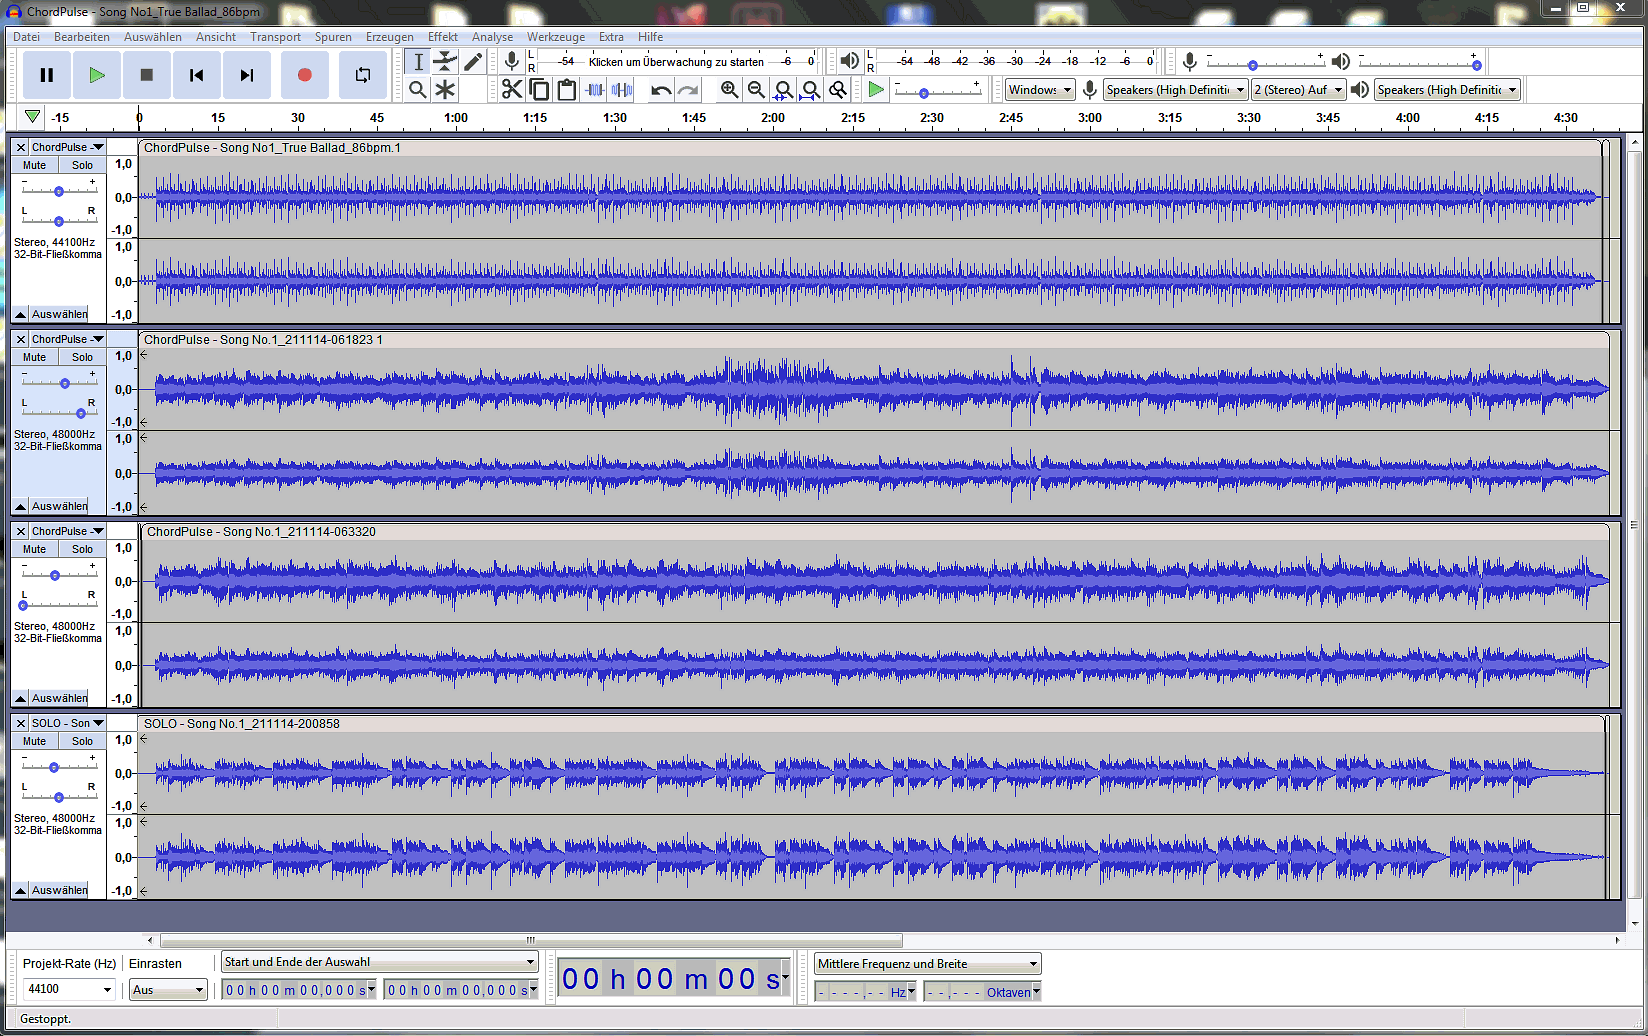
Task: Click Fit project to width icon
Action: [811, 90]
